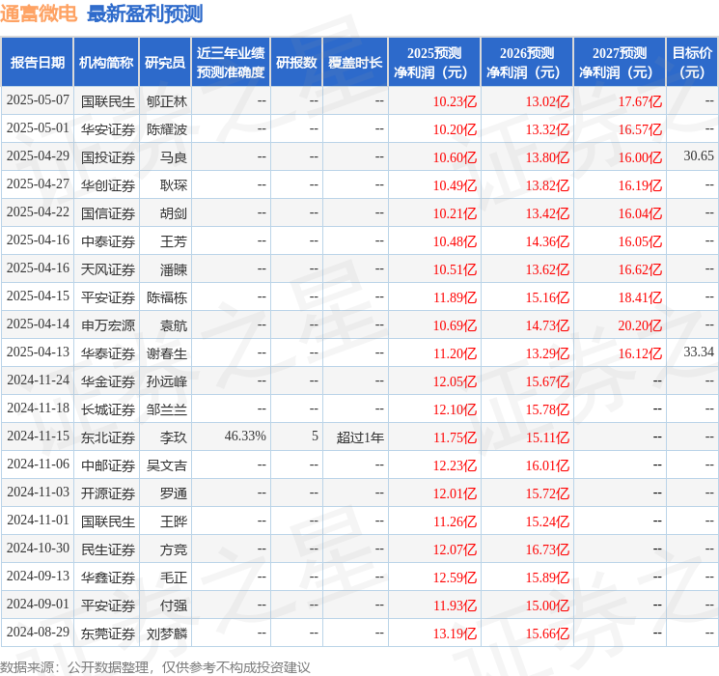Screen dimensions: 719x676
Task: Click institution 申万宏源
Action: [108, 326]
